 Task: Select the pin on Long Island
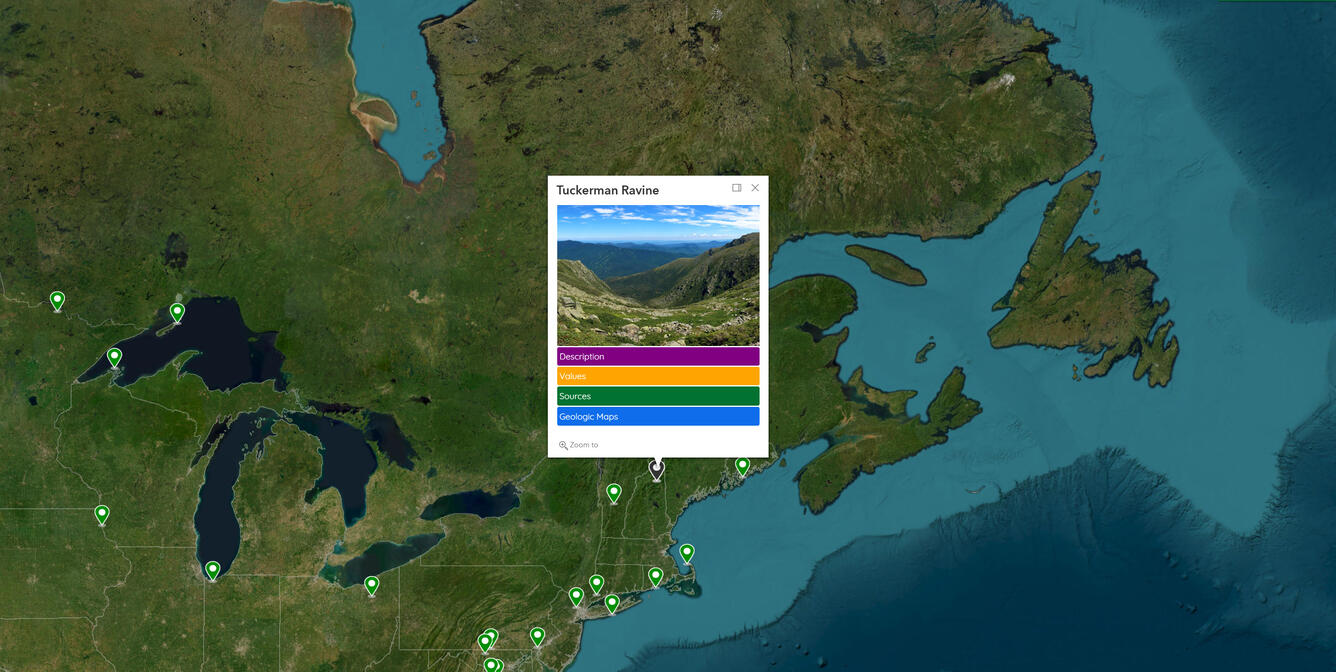pyautogui.click(x=611, y=601)
